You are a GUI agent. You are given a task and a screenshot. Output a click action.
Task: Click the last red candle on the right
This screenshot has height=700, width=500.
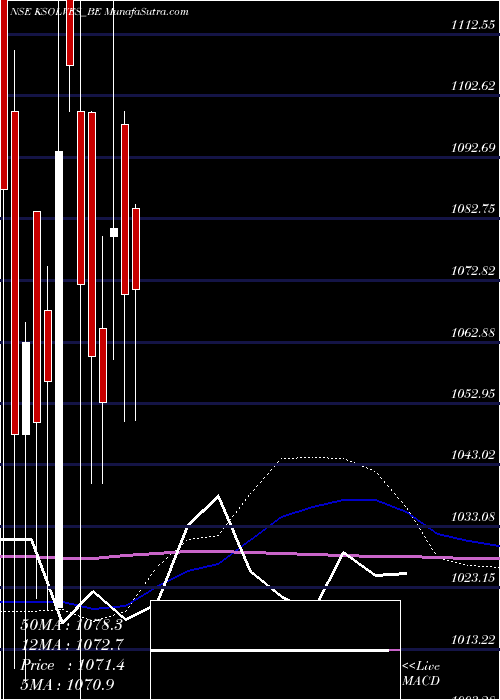pos(136,249)
